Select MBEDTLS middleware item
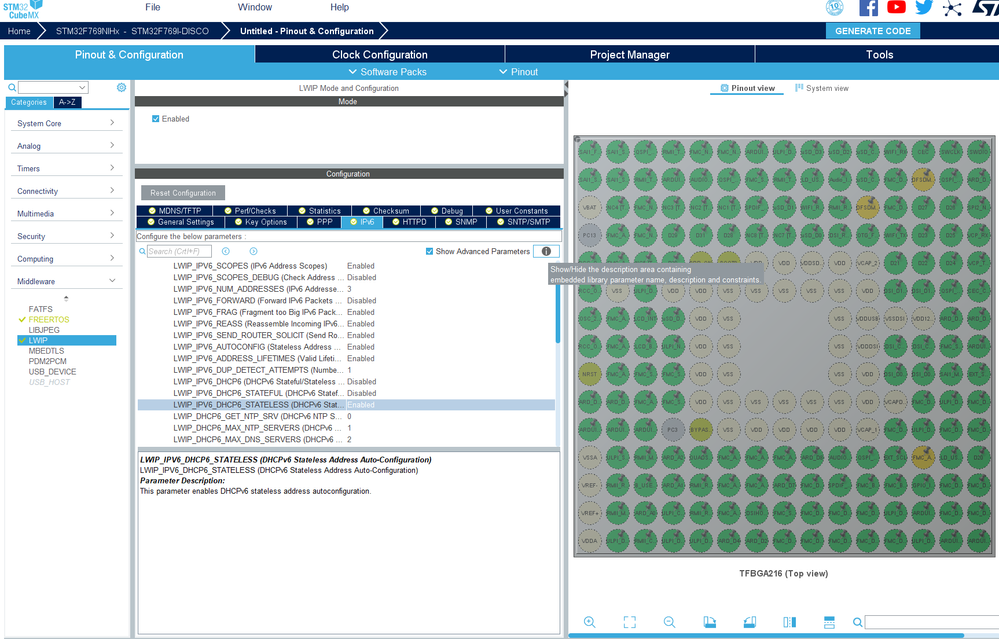This screenshot has height=639, width=999. (46, 350)
